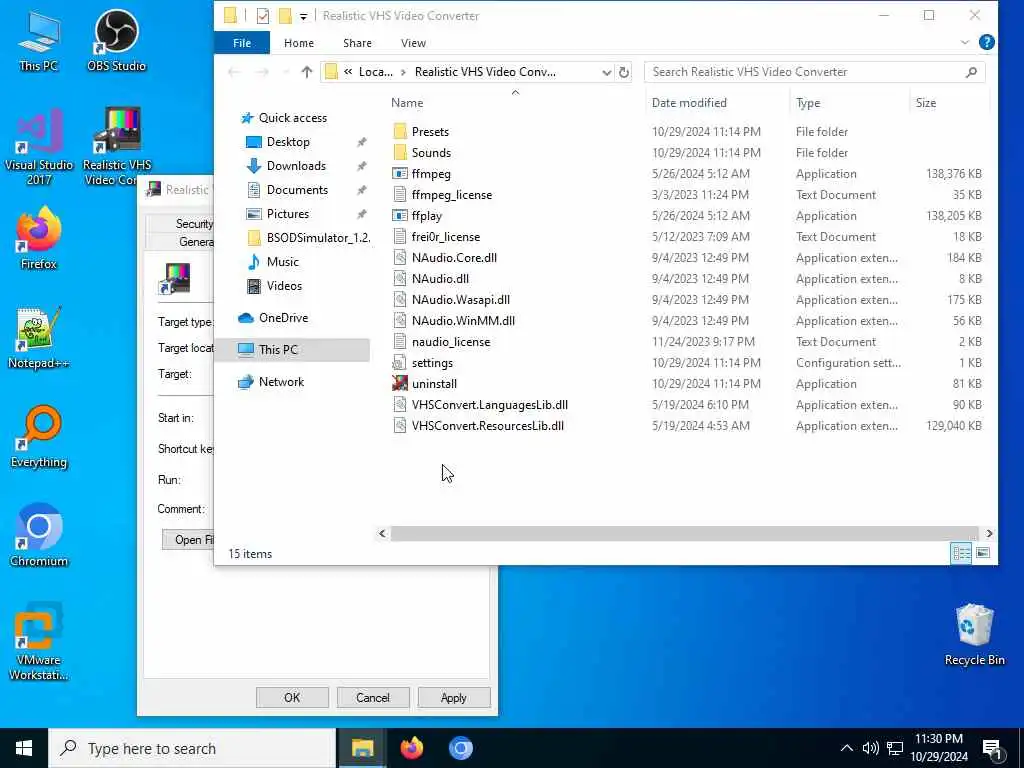
Task: Select the Recycle Bin icon
Action: click(974, 635)
